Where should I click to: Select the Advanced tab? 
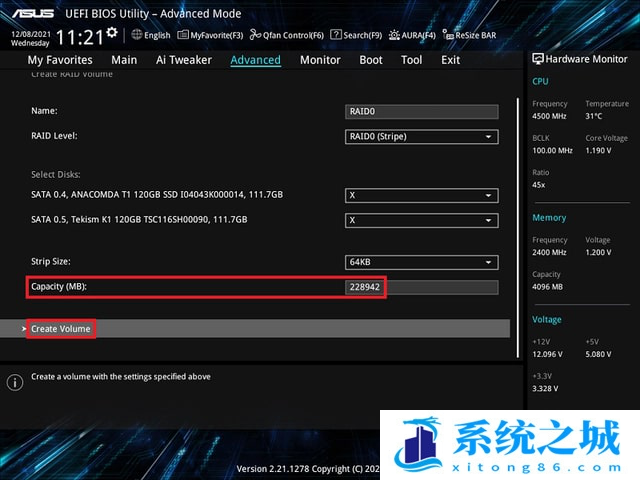coord(256,60)
